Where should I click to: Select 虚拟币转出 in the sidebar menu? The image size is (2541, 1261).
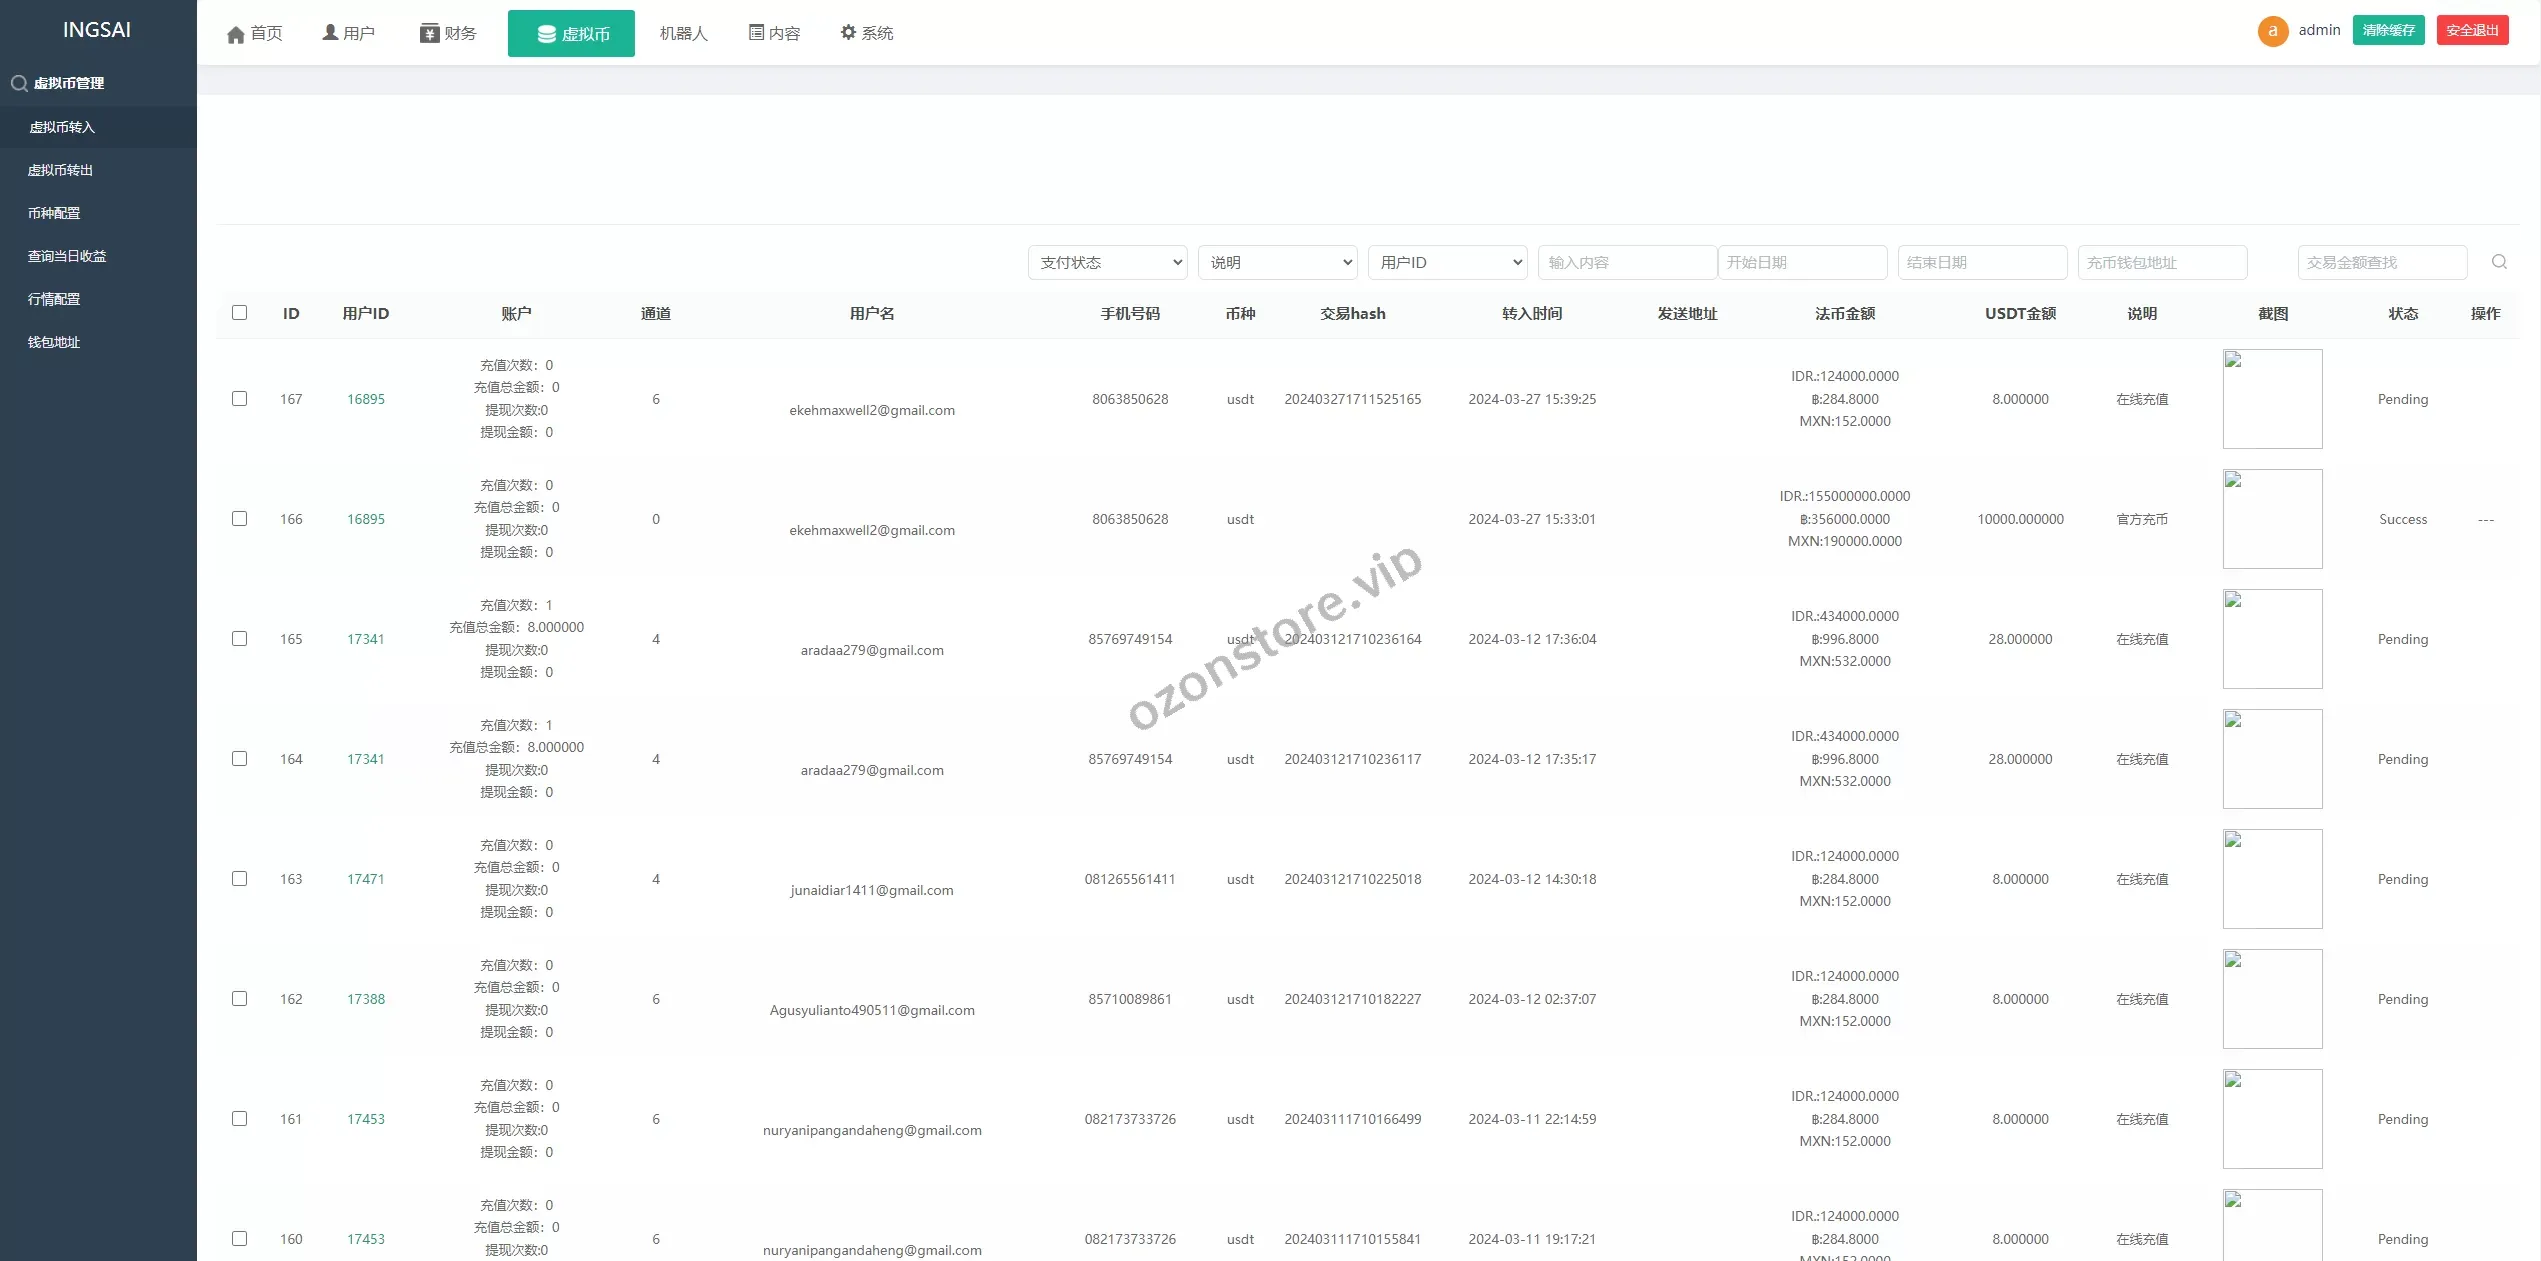[60, 171]
